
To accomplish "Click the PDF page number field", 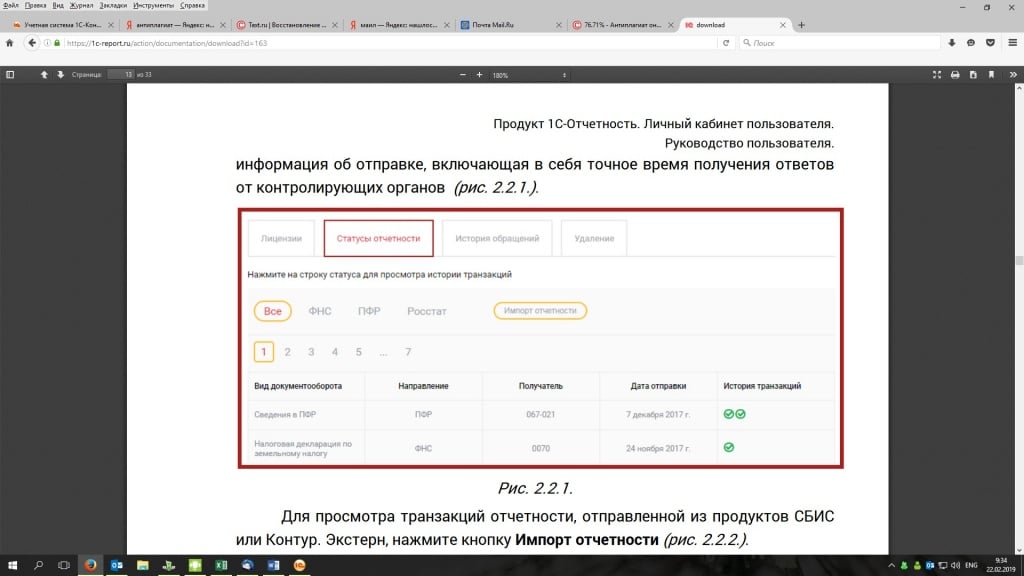I will point(121,75).
